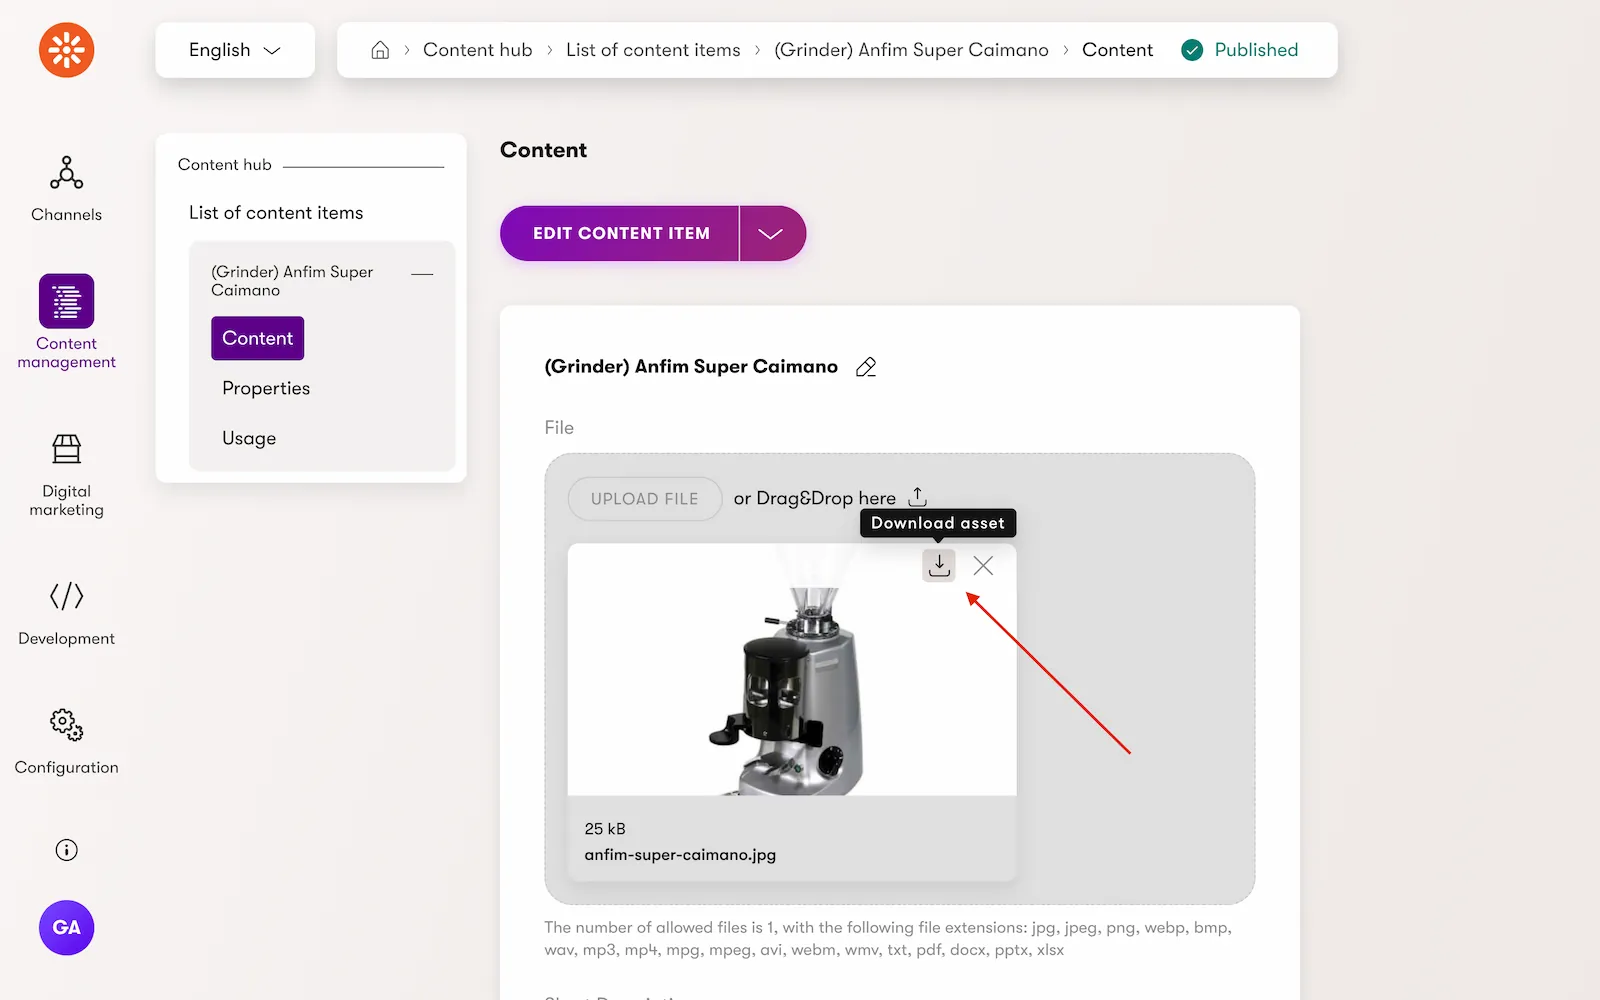Open Content management application
Screen dimensions: 1600x1000
point(66,322)
